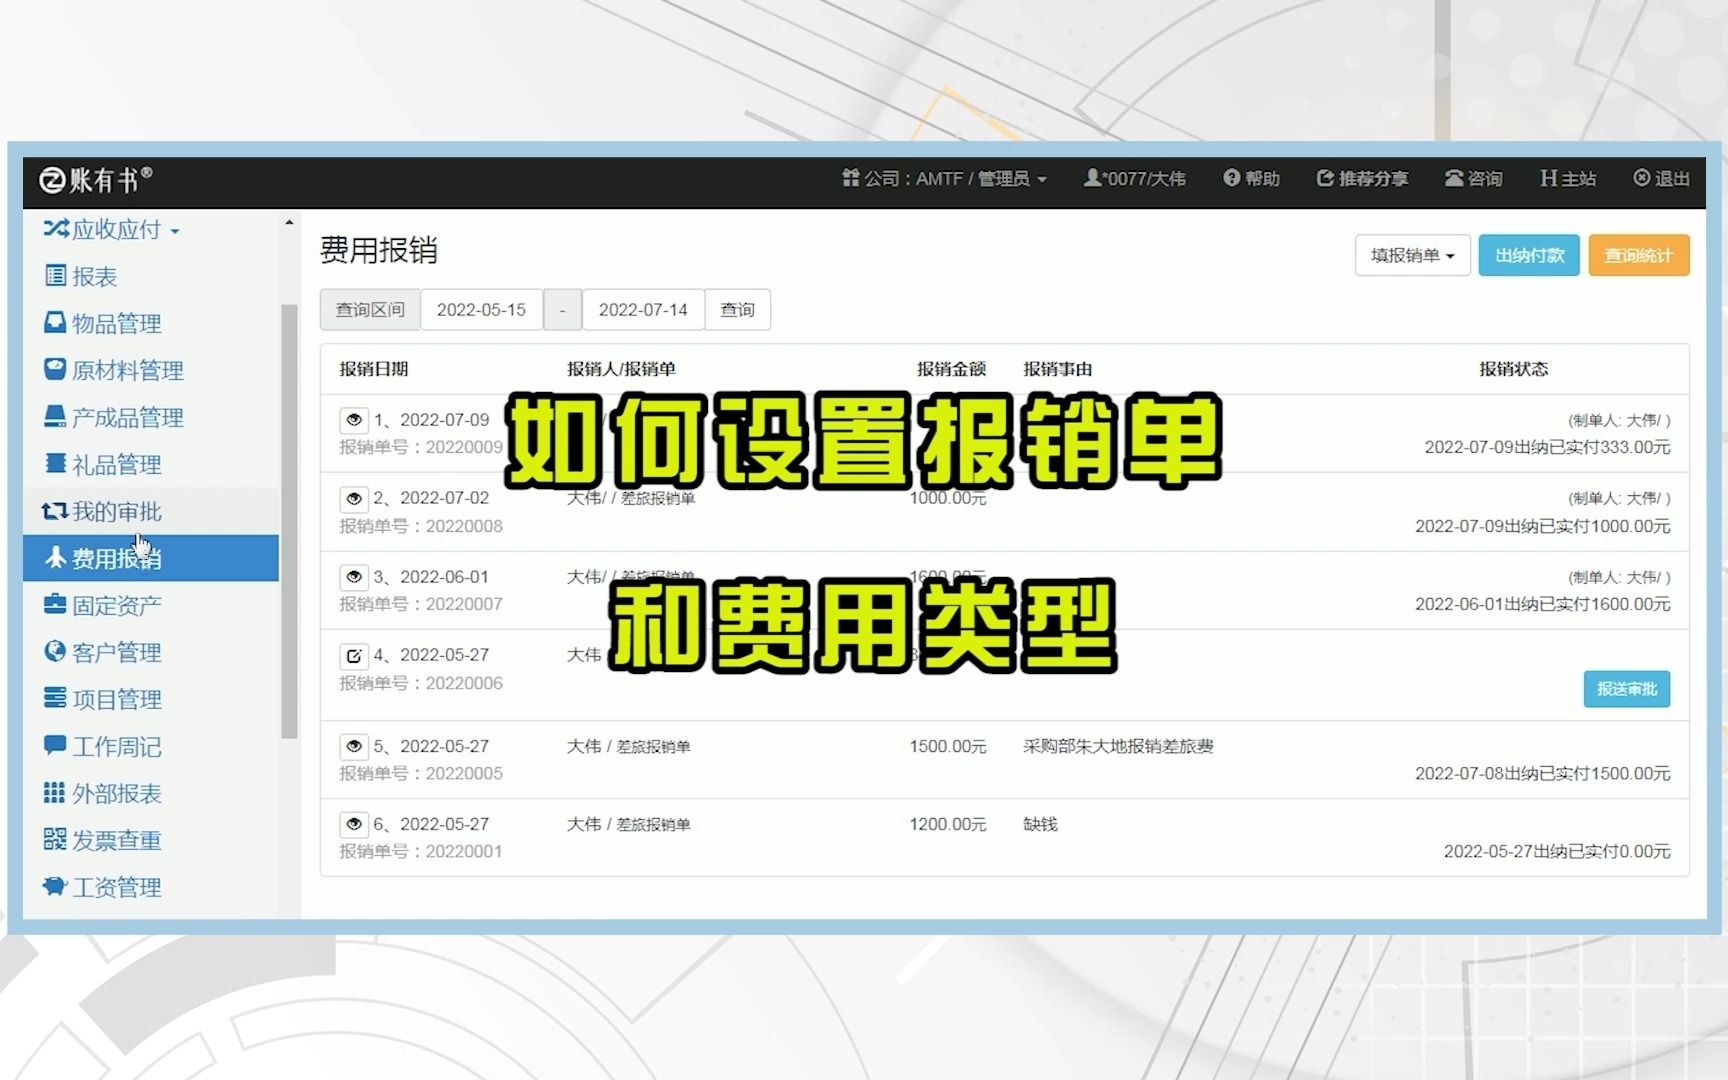This screenshot has width=1728, height=1080.
Task: Click the 出纳付款 button
Action: [1529, 255]
